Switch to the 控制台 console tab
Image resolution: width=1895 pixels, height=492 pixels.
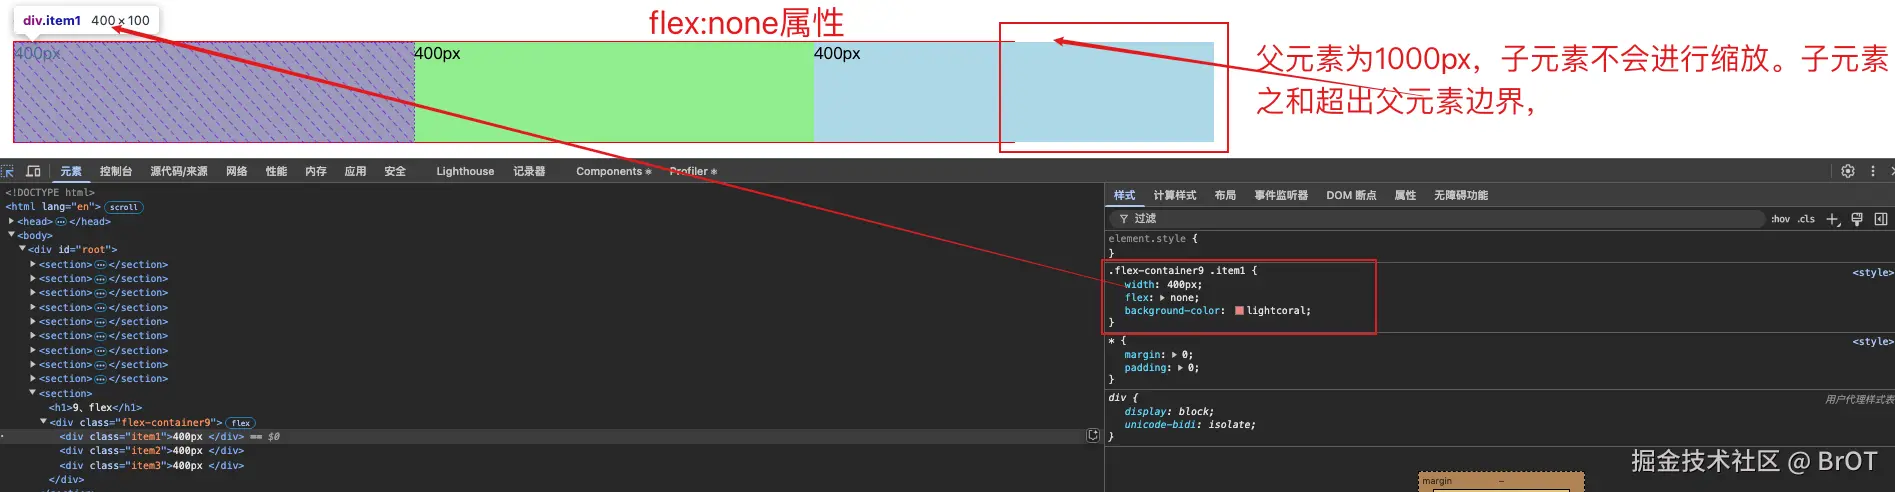[x=116, y=172]
